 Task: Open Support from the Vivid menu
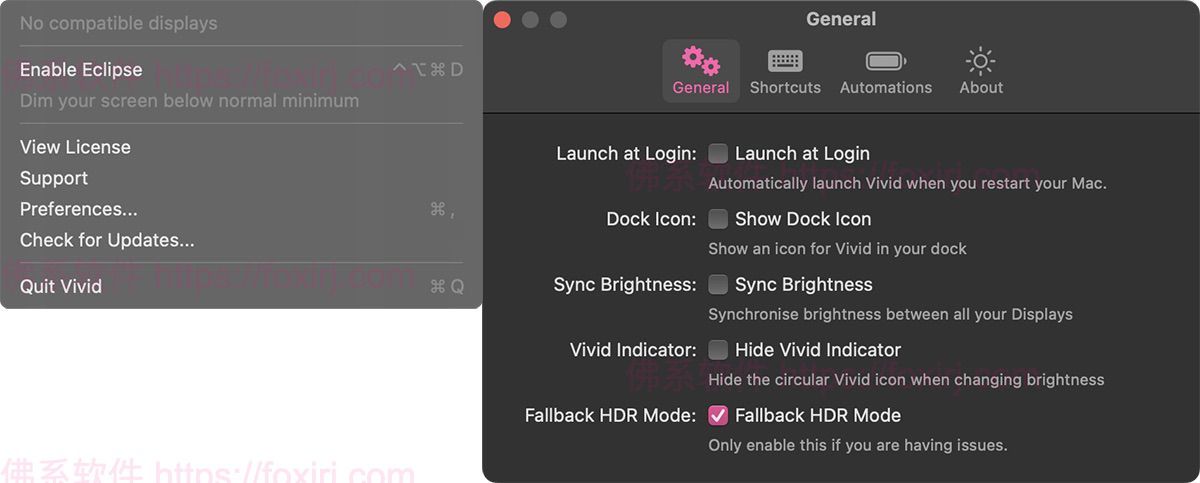54,178
